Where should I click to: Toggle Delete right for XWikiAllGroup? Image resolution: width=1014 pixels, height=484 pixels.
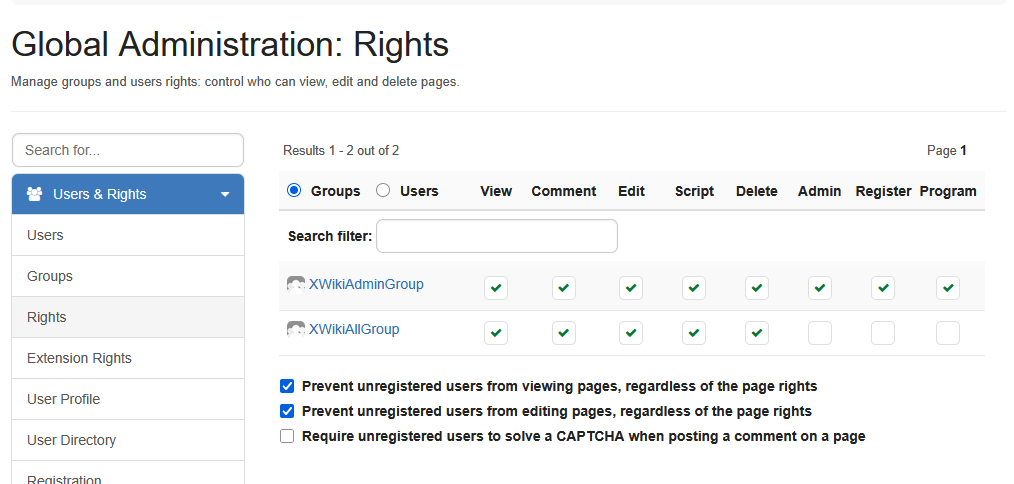click(x=757, y=333)
